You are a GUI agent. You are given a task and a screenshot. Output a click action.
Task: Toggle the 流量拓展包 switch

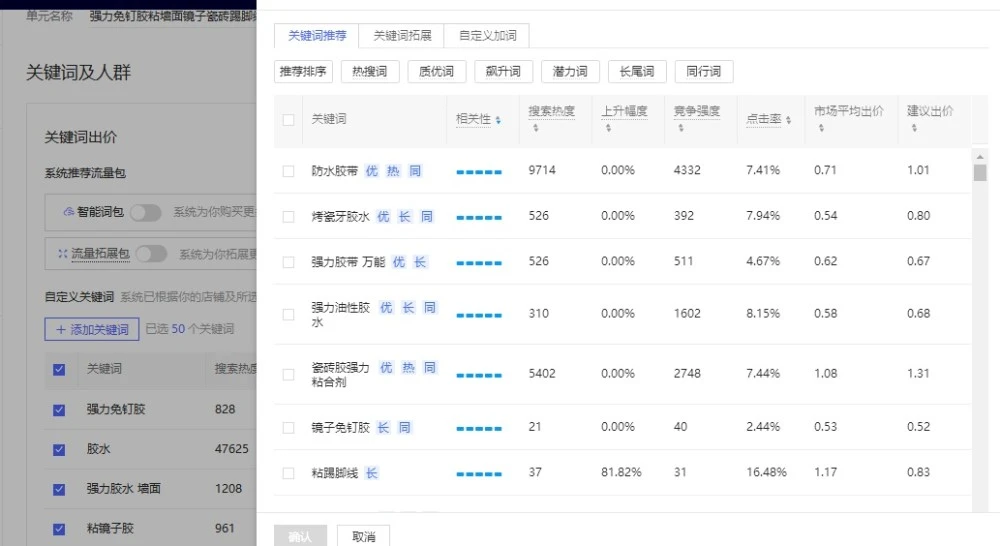click(x=151, y=254)
